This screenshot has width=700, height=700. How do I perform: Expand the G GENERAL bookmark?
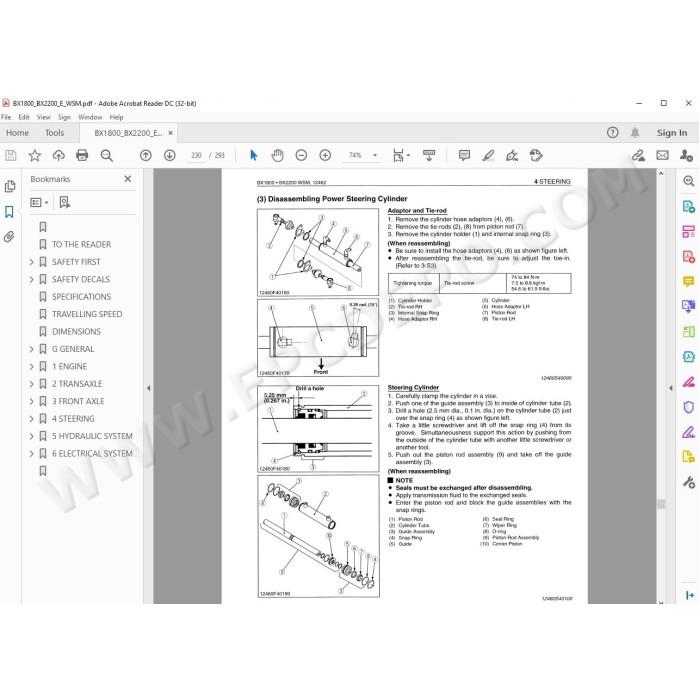32,349
